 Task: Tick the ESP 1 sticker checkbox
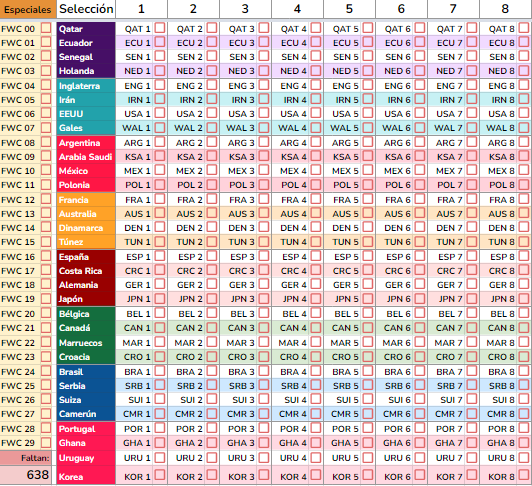pyautogui.click(x=160, y=256)
